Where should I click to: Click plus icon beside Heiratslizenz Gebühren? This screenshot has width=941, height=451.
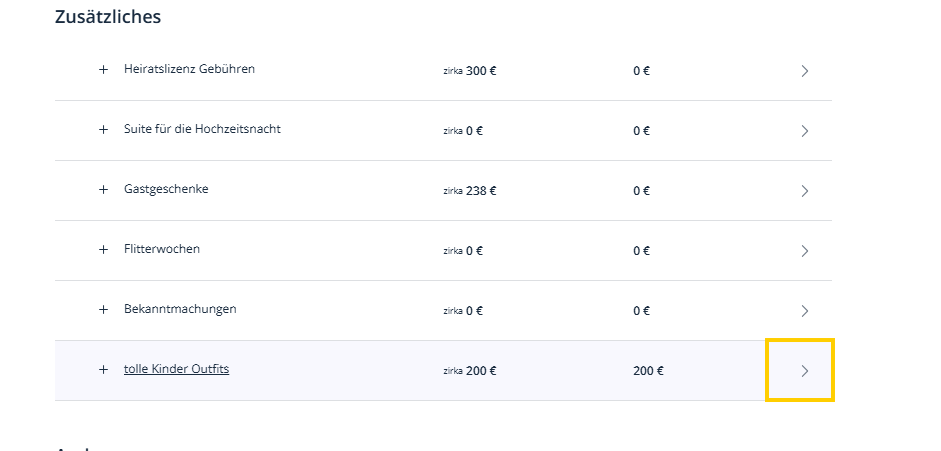click(x=103, y=70)
